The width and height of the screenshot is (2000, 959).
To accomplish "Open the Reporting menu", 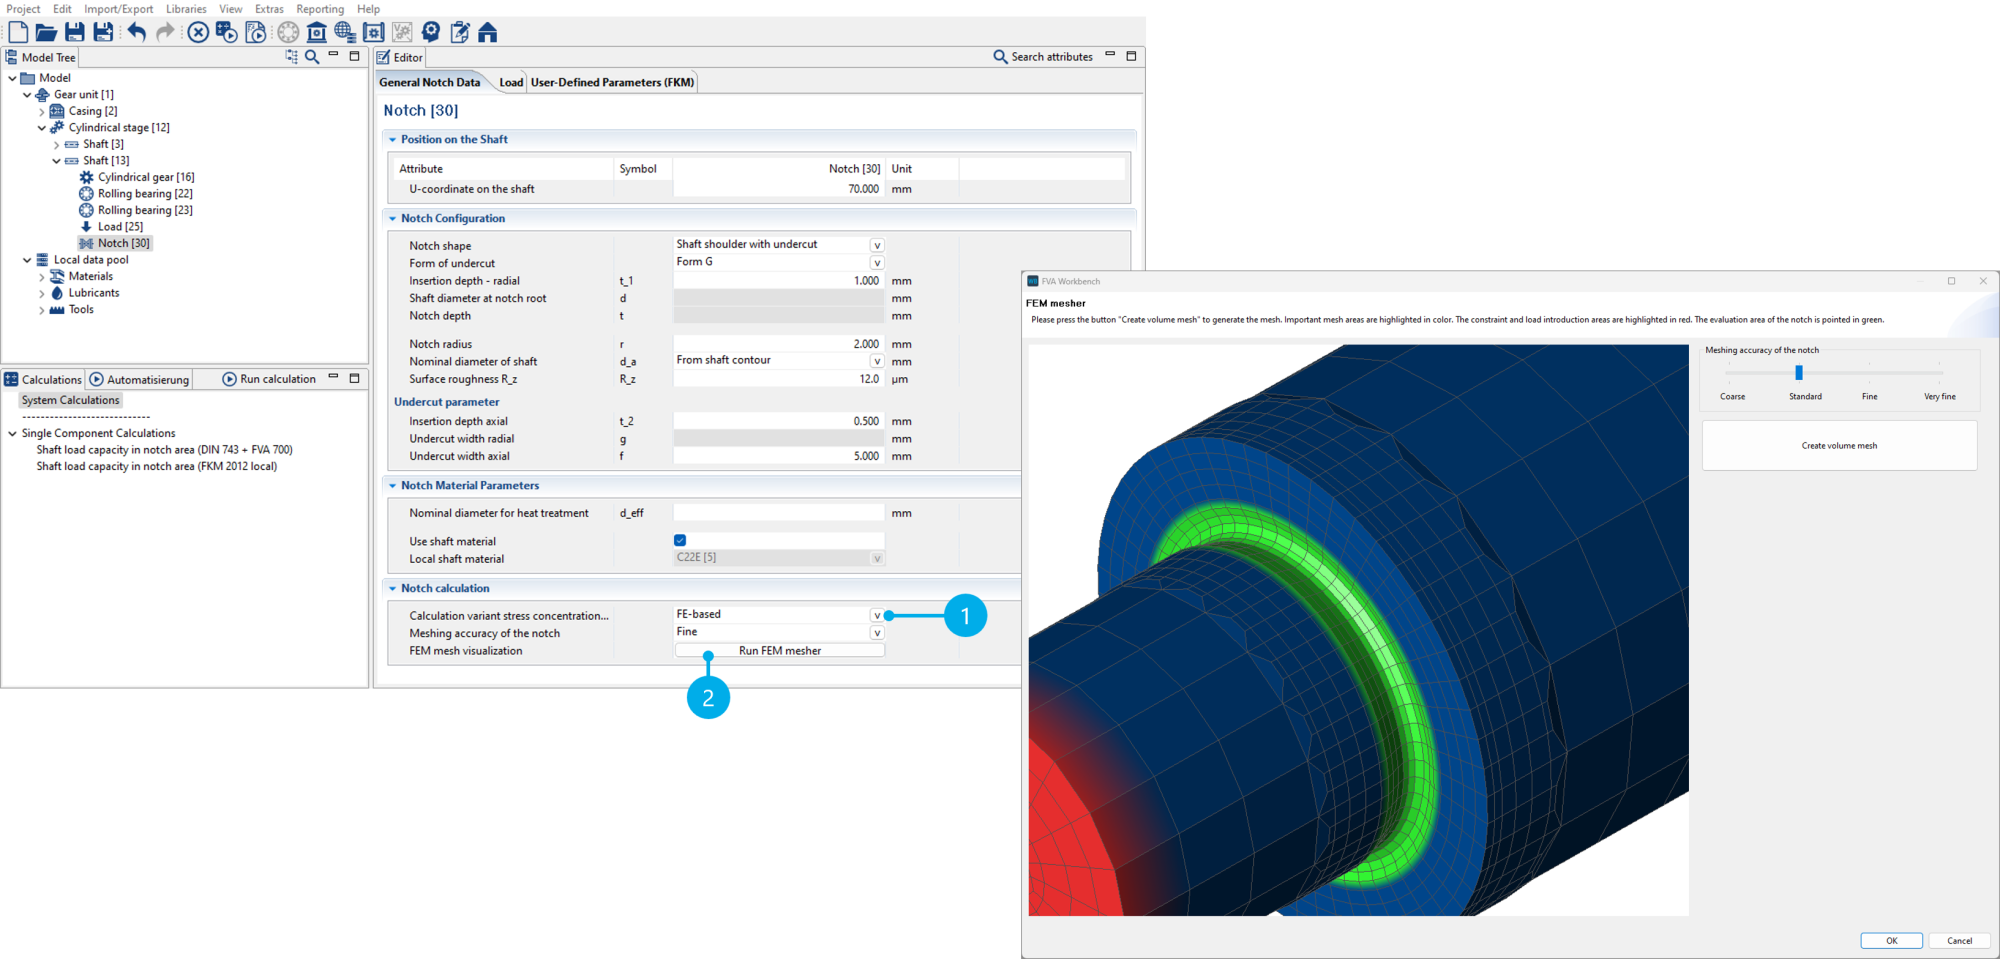I will 319,9.
